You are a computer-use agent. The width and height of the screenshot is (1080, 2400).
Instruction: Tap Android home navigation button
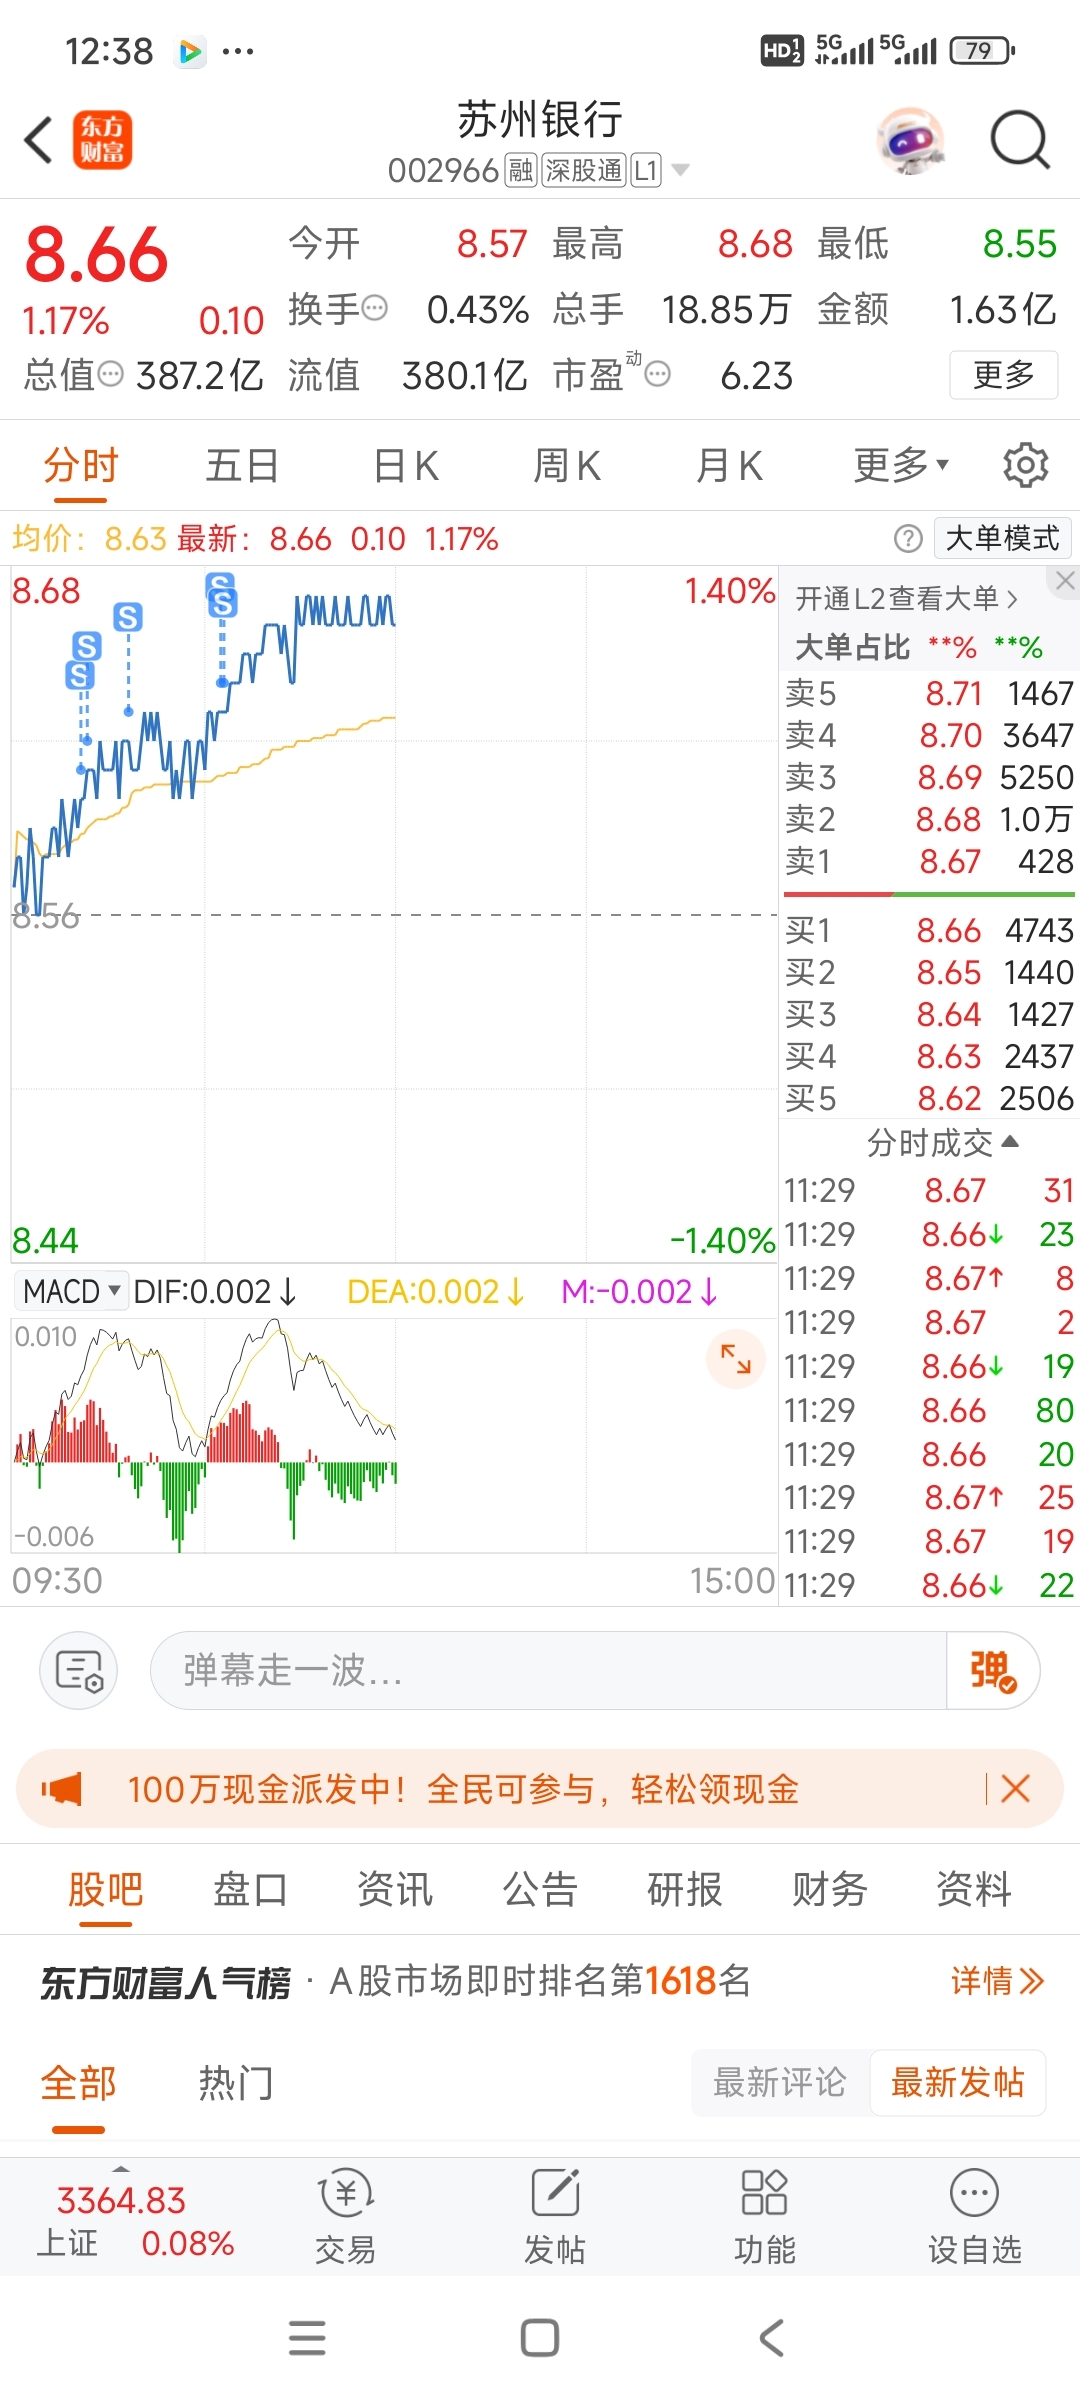click(x=540, y=2338)
